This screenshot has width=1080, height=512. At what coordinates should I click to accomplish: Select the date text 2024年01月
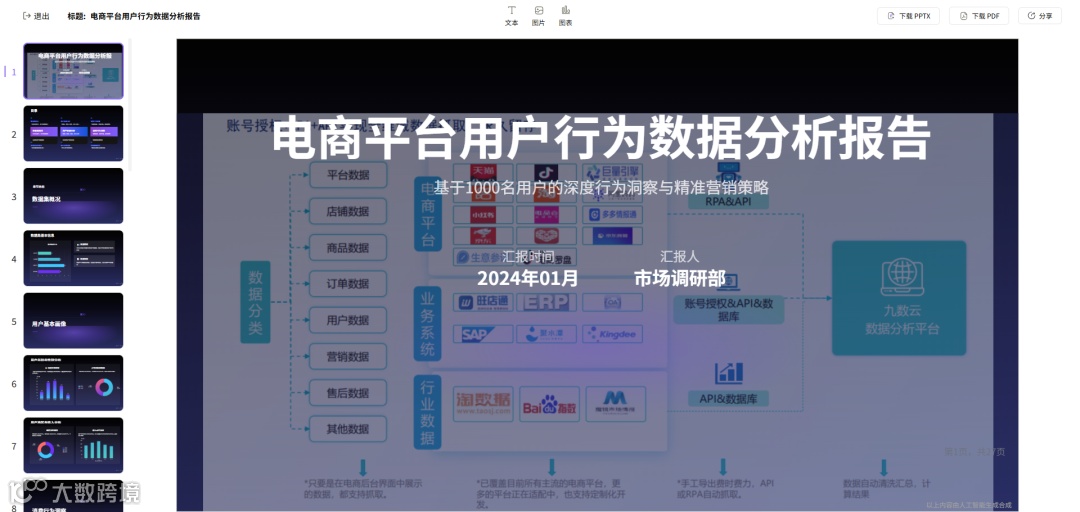[528, 278]
